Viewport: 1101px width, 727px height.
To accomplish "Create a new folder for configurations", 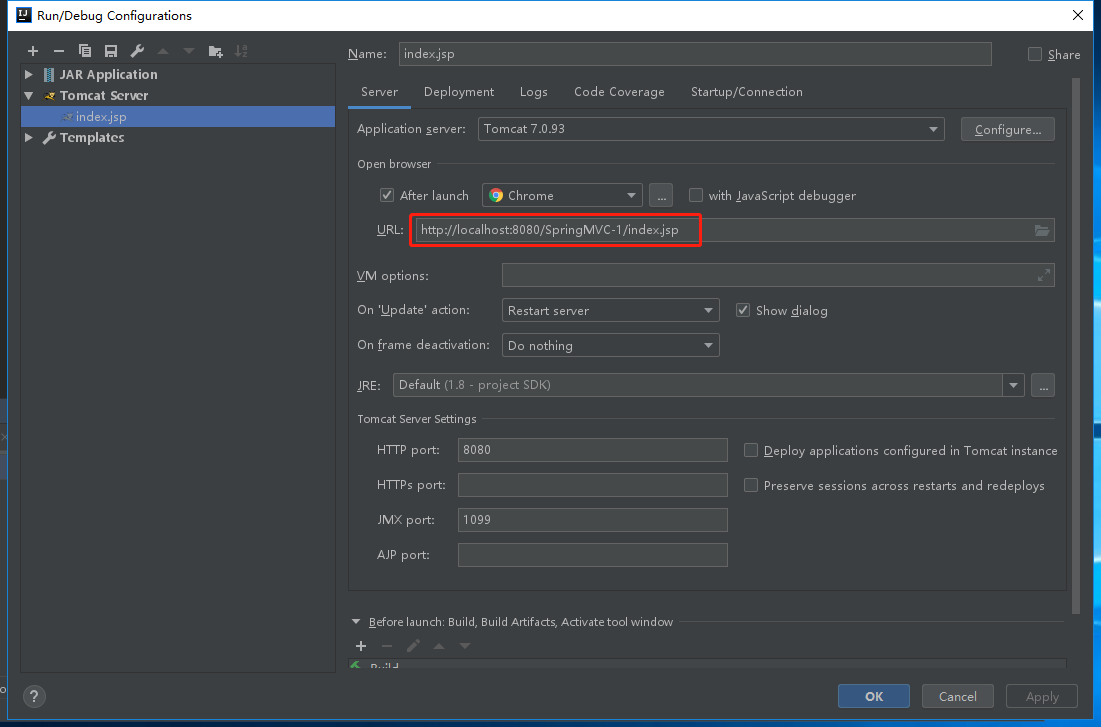I will point(216,51).
